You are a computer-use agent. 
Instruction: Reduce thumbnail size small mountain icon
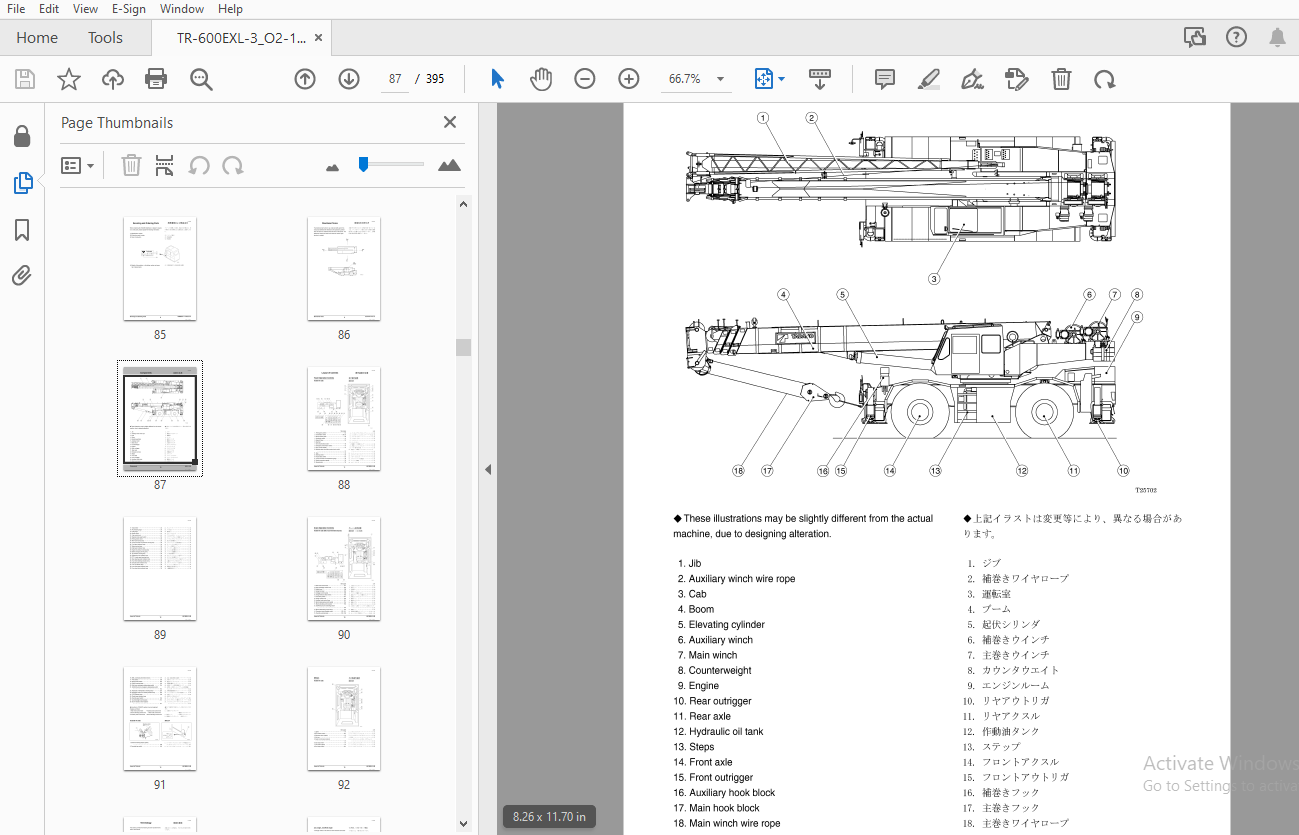[x=333, y=167]
